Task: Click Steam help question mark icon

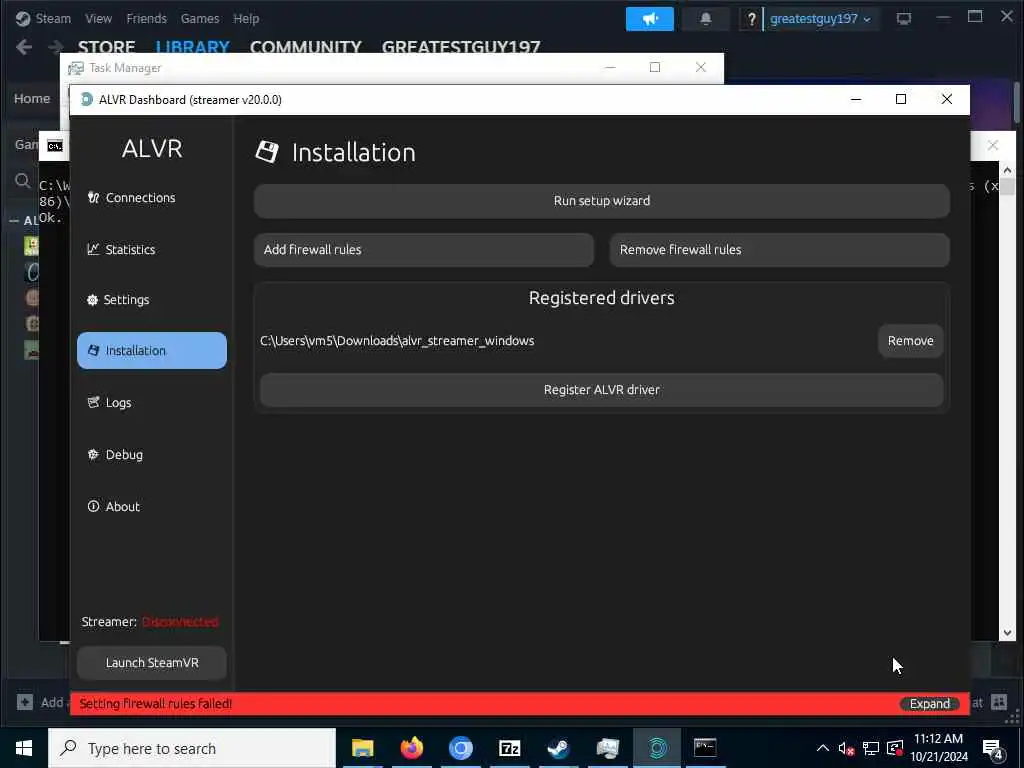Action: coord(751,19)
